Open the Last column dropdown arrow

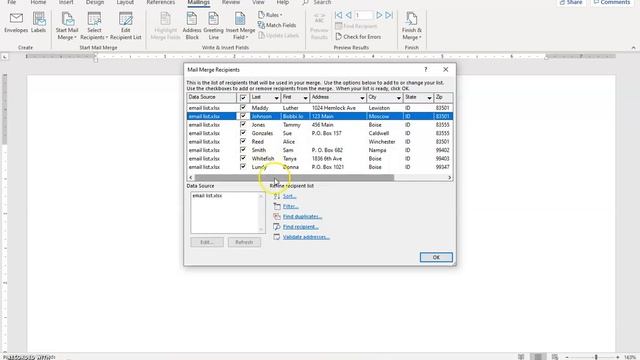coord(276,98)
